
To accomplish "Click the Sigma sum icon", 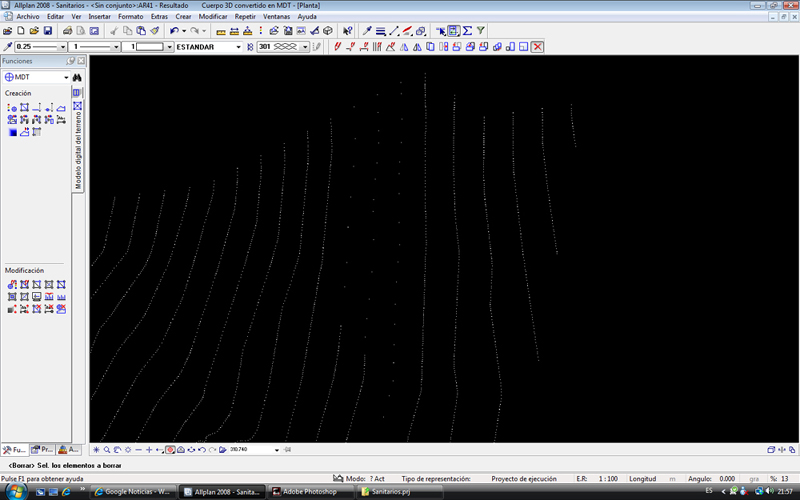I will (467, 31).
